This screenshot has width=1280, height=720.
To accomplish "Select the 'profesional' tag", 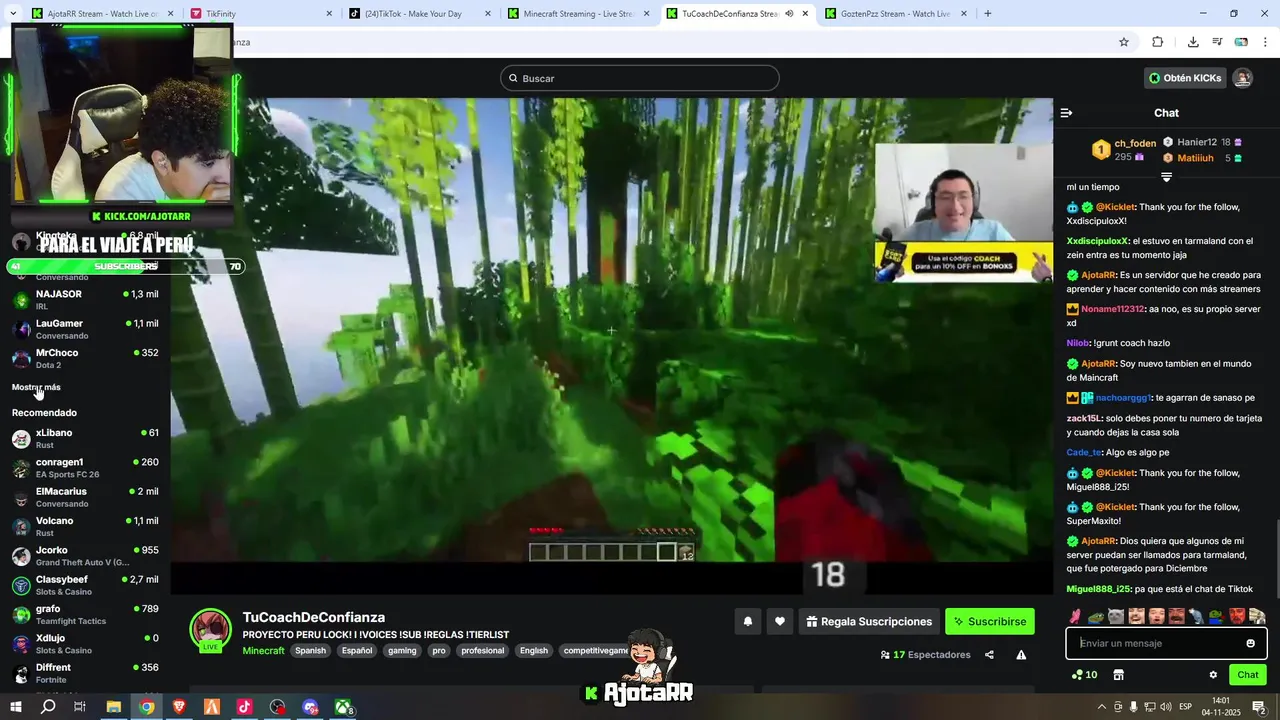I will pyautogui.click(x=483, y=650).
